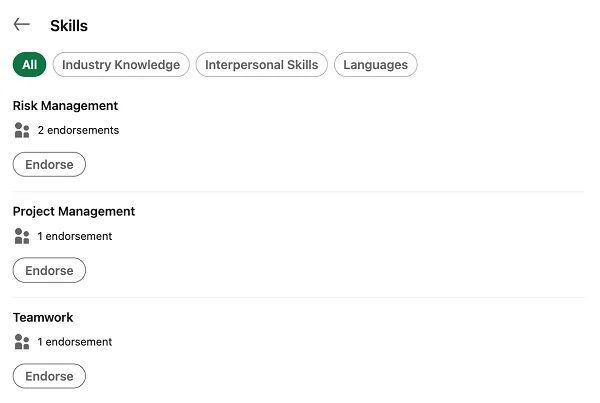
Task: View the 1 endorsement for Teamwork
Action: coord(75,342)
